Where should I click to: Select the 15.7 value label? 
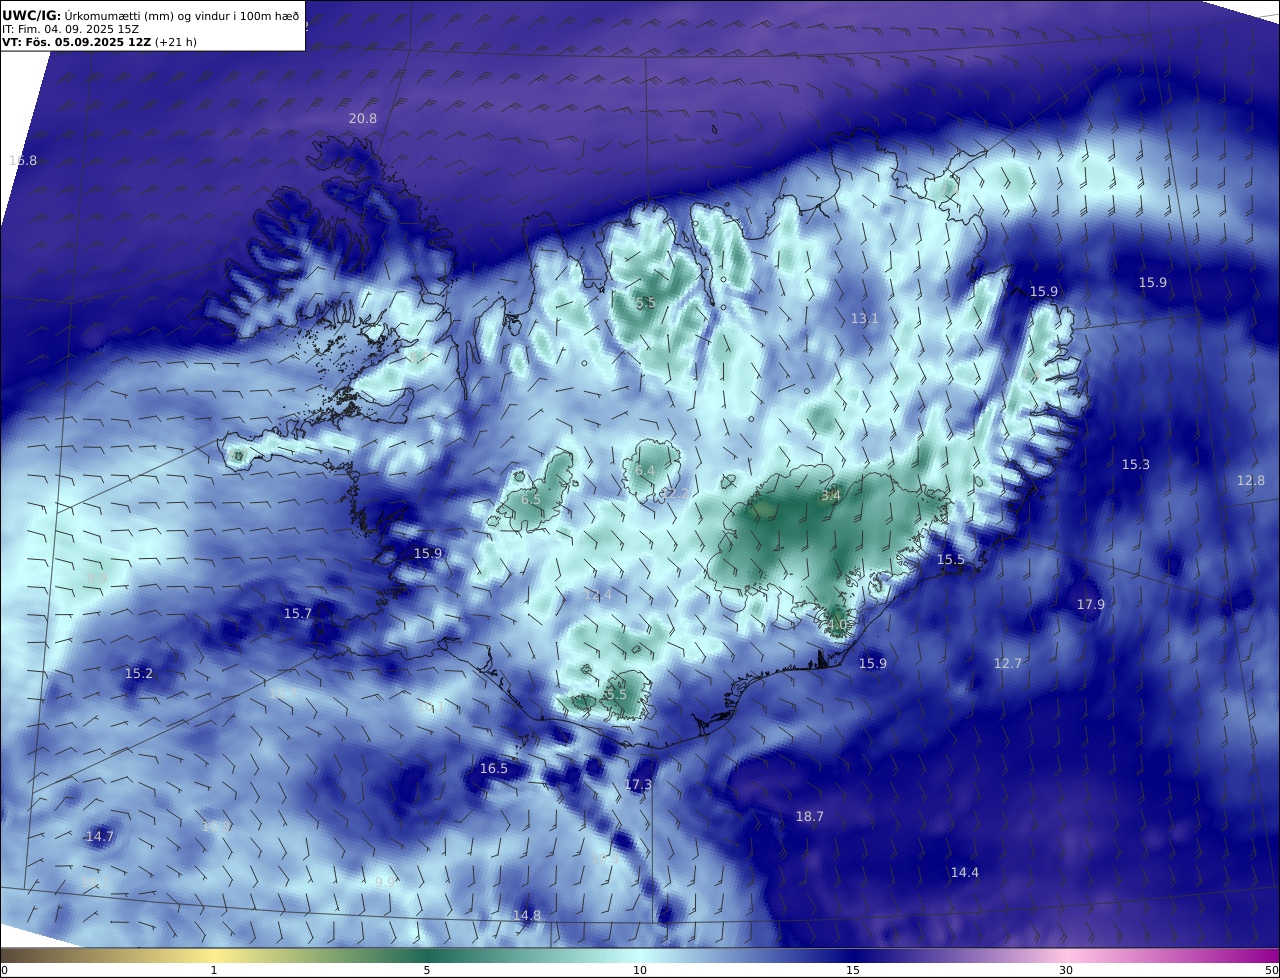pyautogui.click(x=298, y=613)
